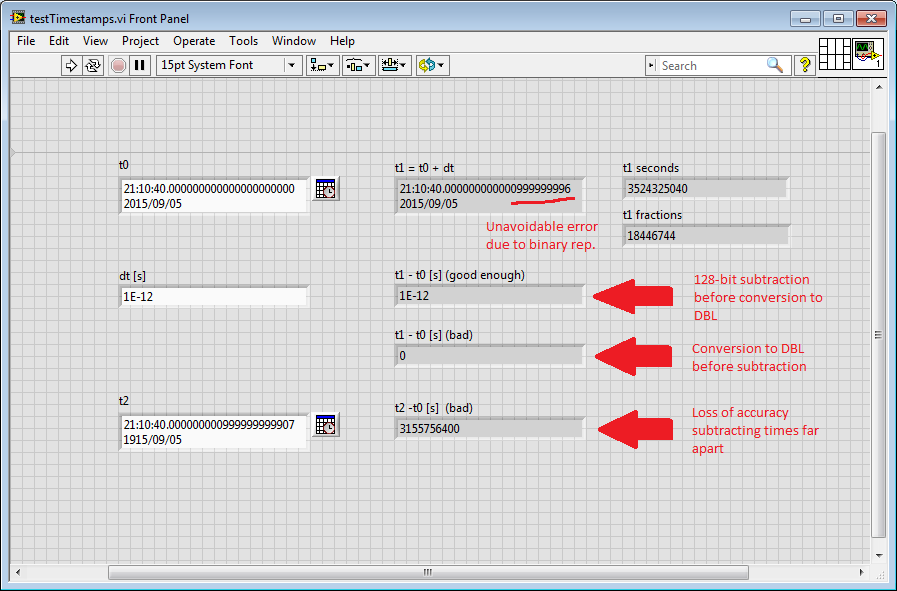Click the 't1 - t0 [s] (bad)' indicator showing 0

(x=490, y=356)
